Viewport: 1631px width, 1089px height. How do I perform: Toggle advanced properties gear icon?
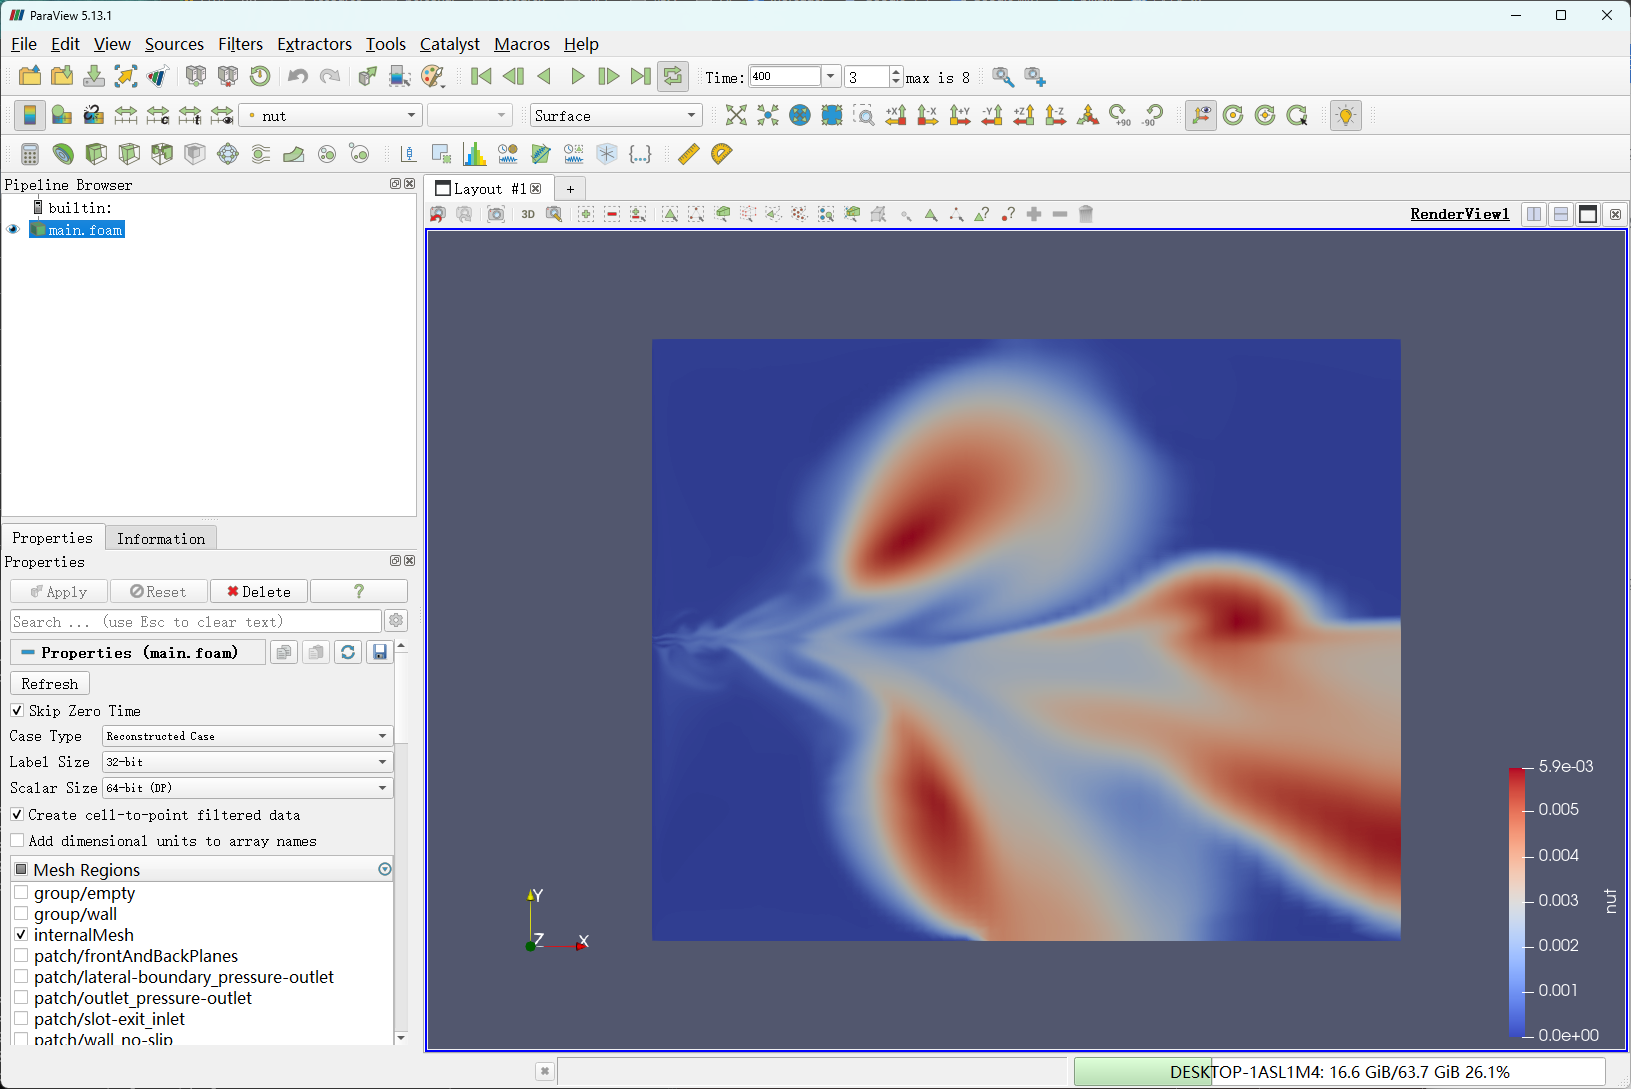[396, 621]
